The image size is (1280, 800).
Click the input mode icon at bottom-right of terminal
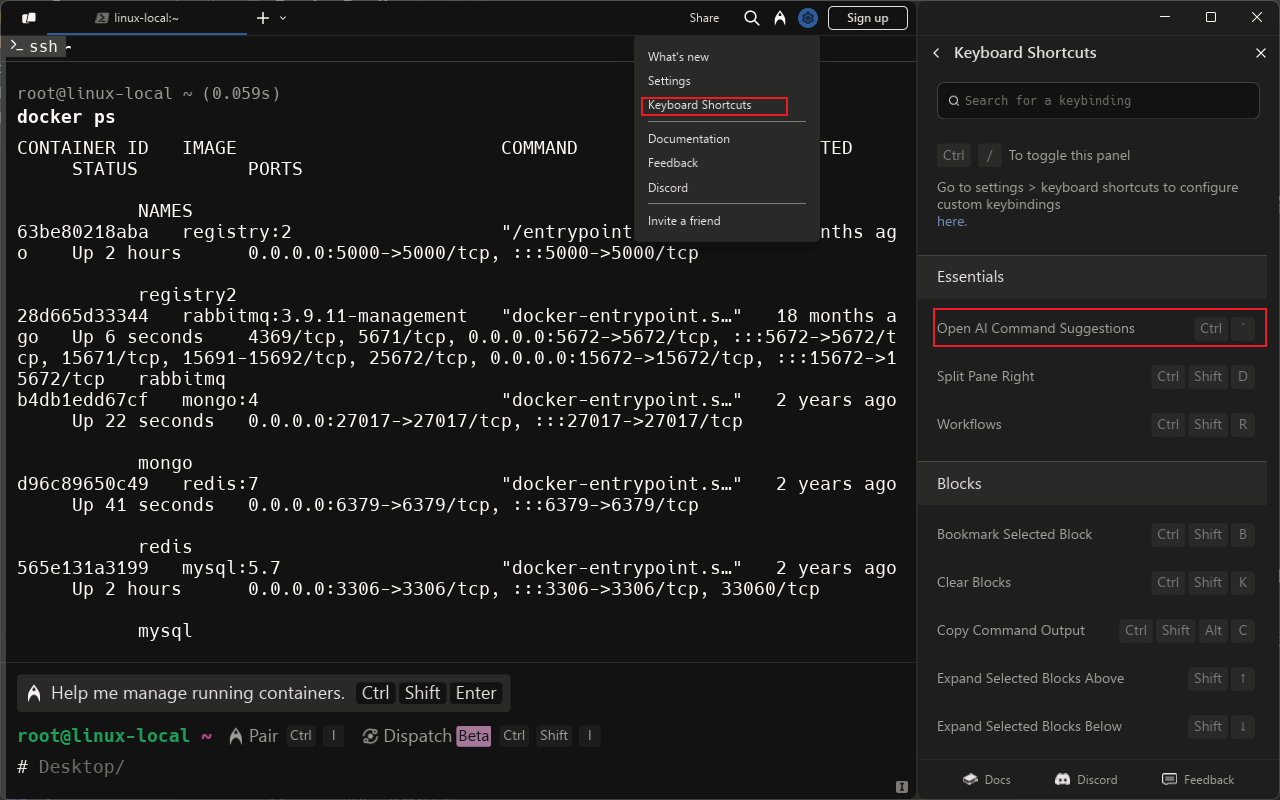tap(902, 786)
